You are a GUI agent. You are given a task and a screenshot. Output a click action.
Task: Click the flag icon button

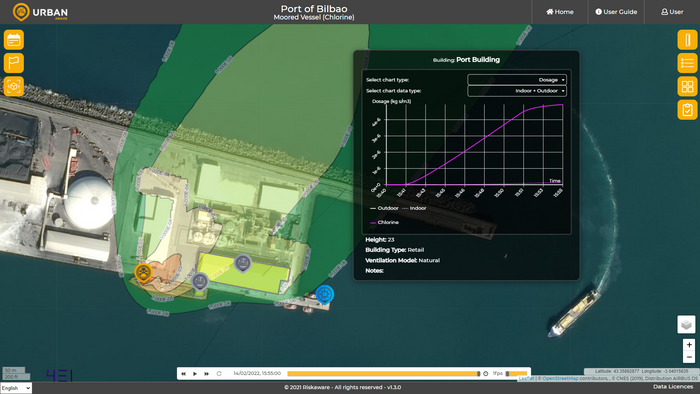click(x=14, y=63)
